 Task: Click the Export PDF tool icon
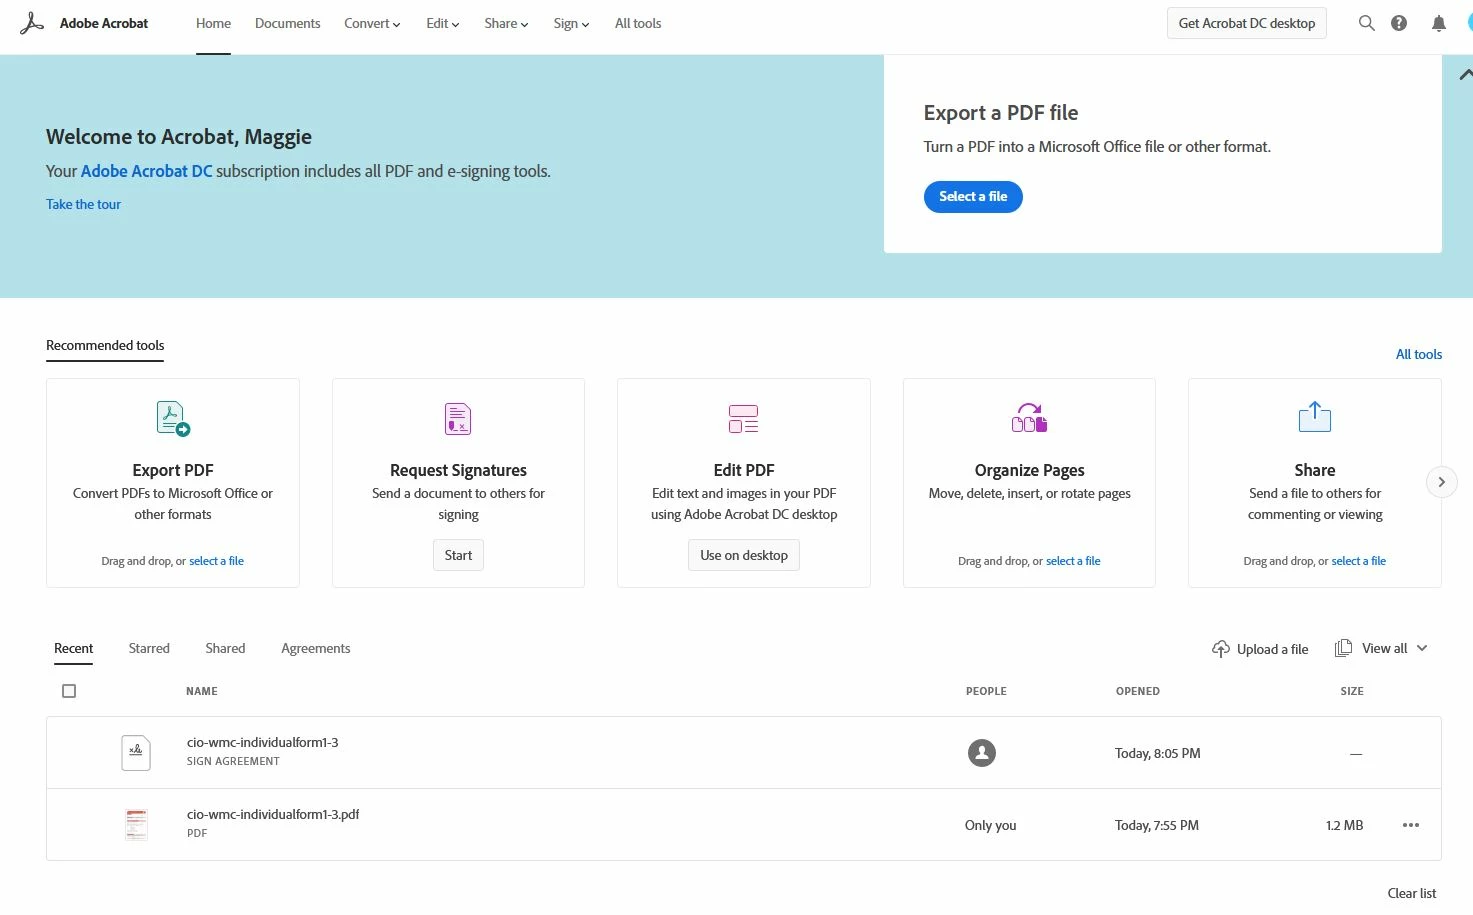point(173,418)
